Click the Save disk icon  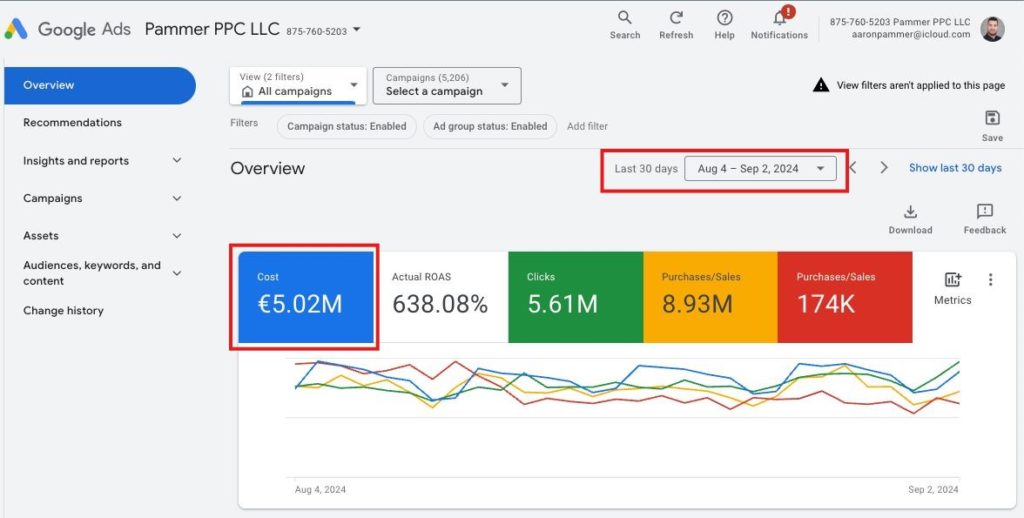pos(992,119)
